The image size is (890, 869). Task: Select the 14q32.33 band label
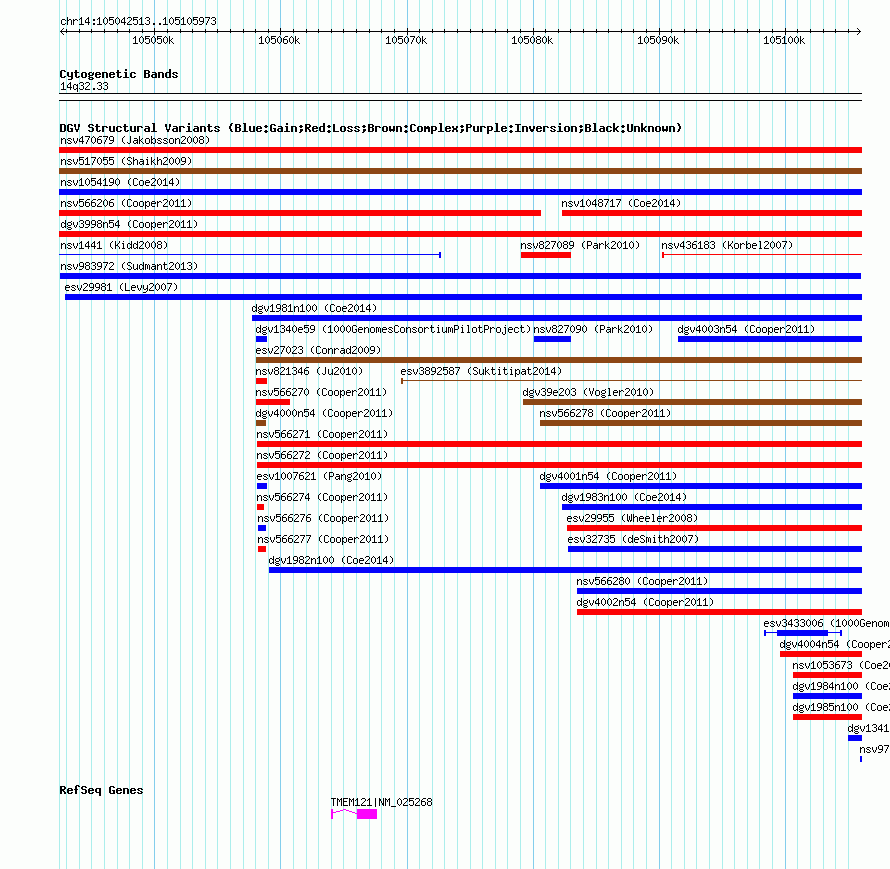pyautogui.click(x=84, y=86)
